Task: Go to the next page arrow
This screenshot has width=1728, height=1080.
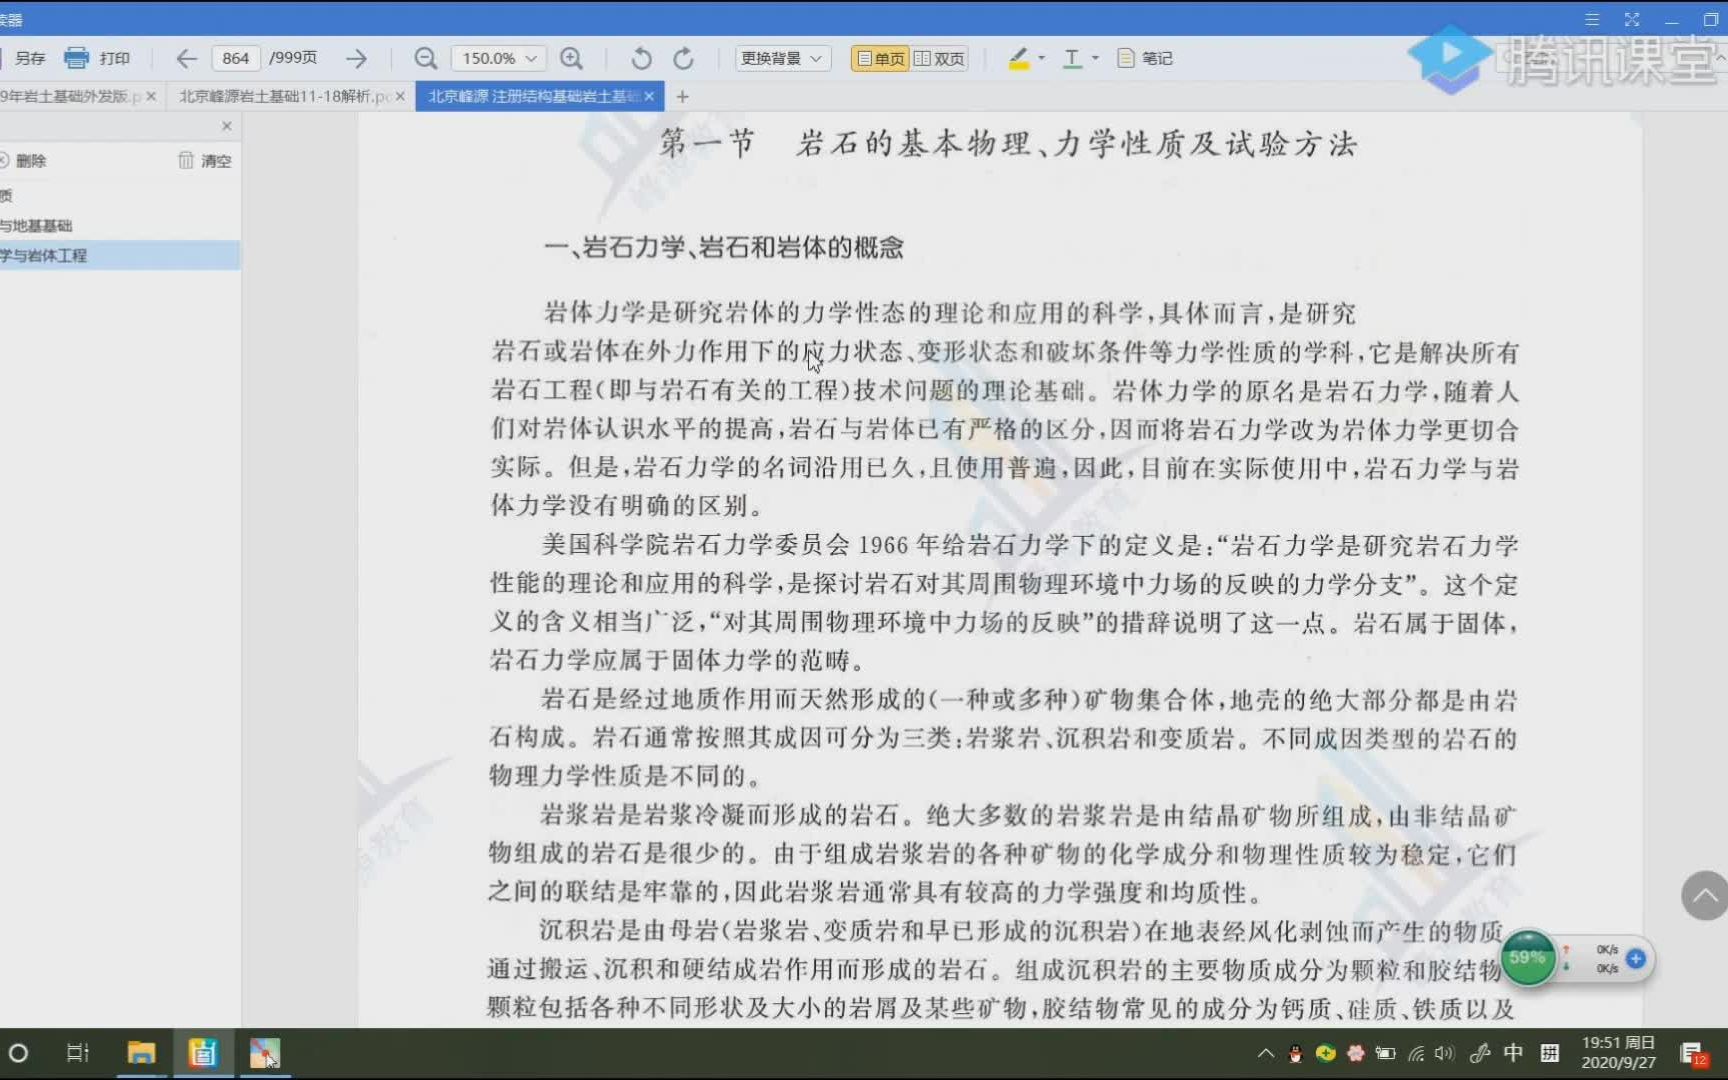Action: [x=356, y=58]
